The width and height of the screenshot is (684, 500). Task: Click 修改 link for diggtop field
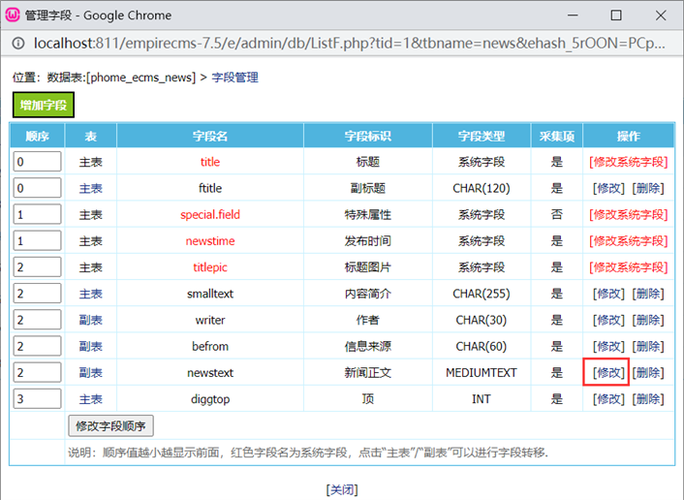(x=609, y=399)
